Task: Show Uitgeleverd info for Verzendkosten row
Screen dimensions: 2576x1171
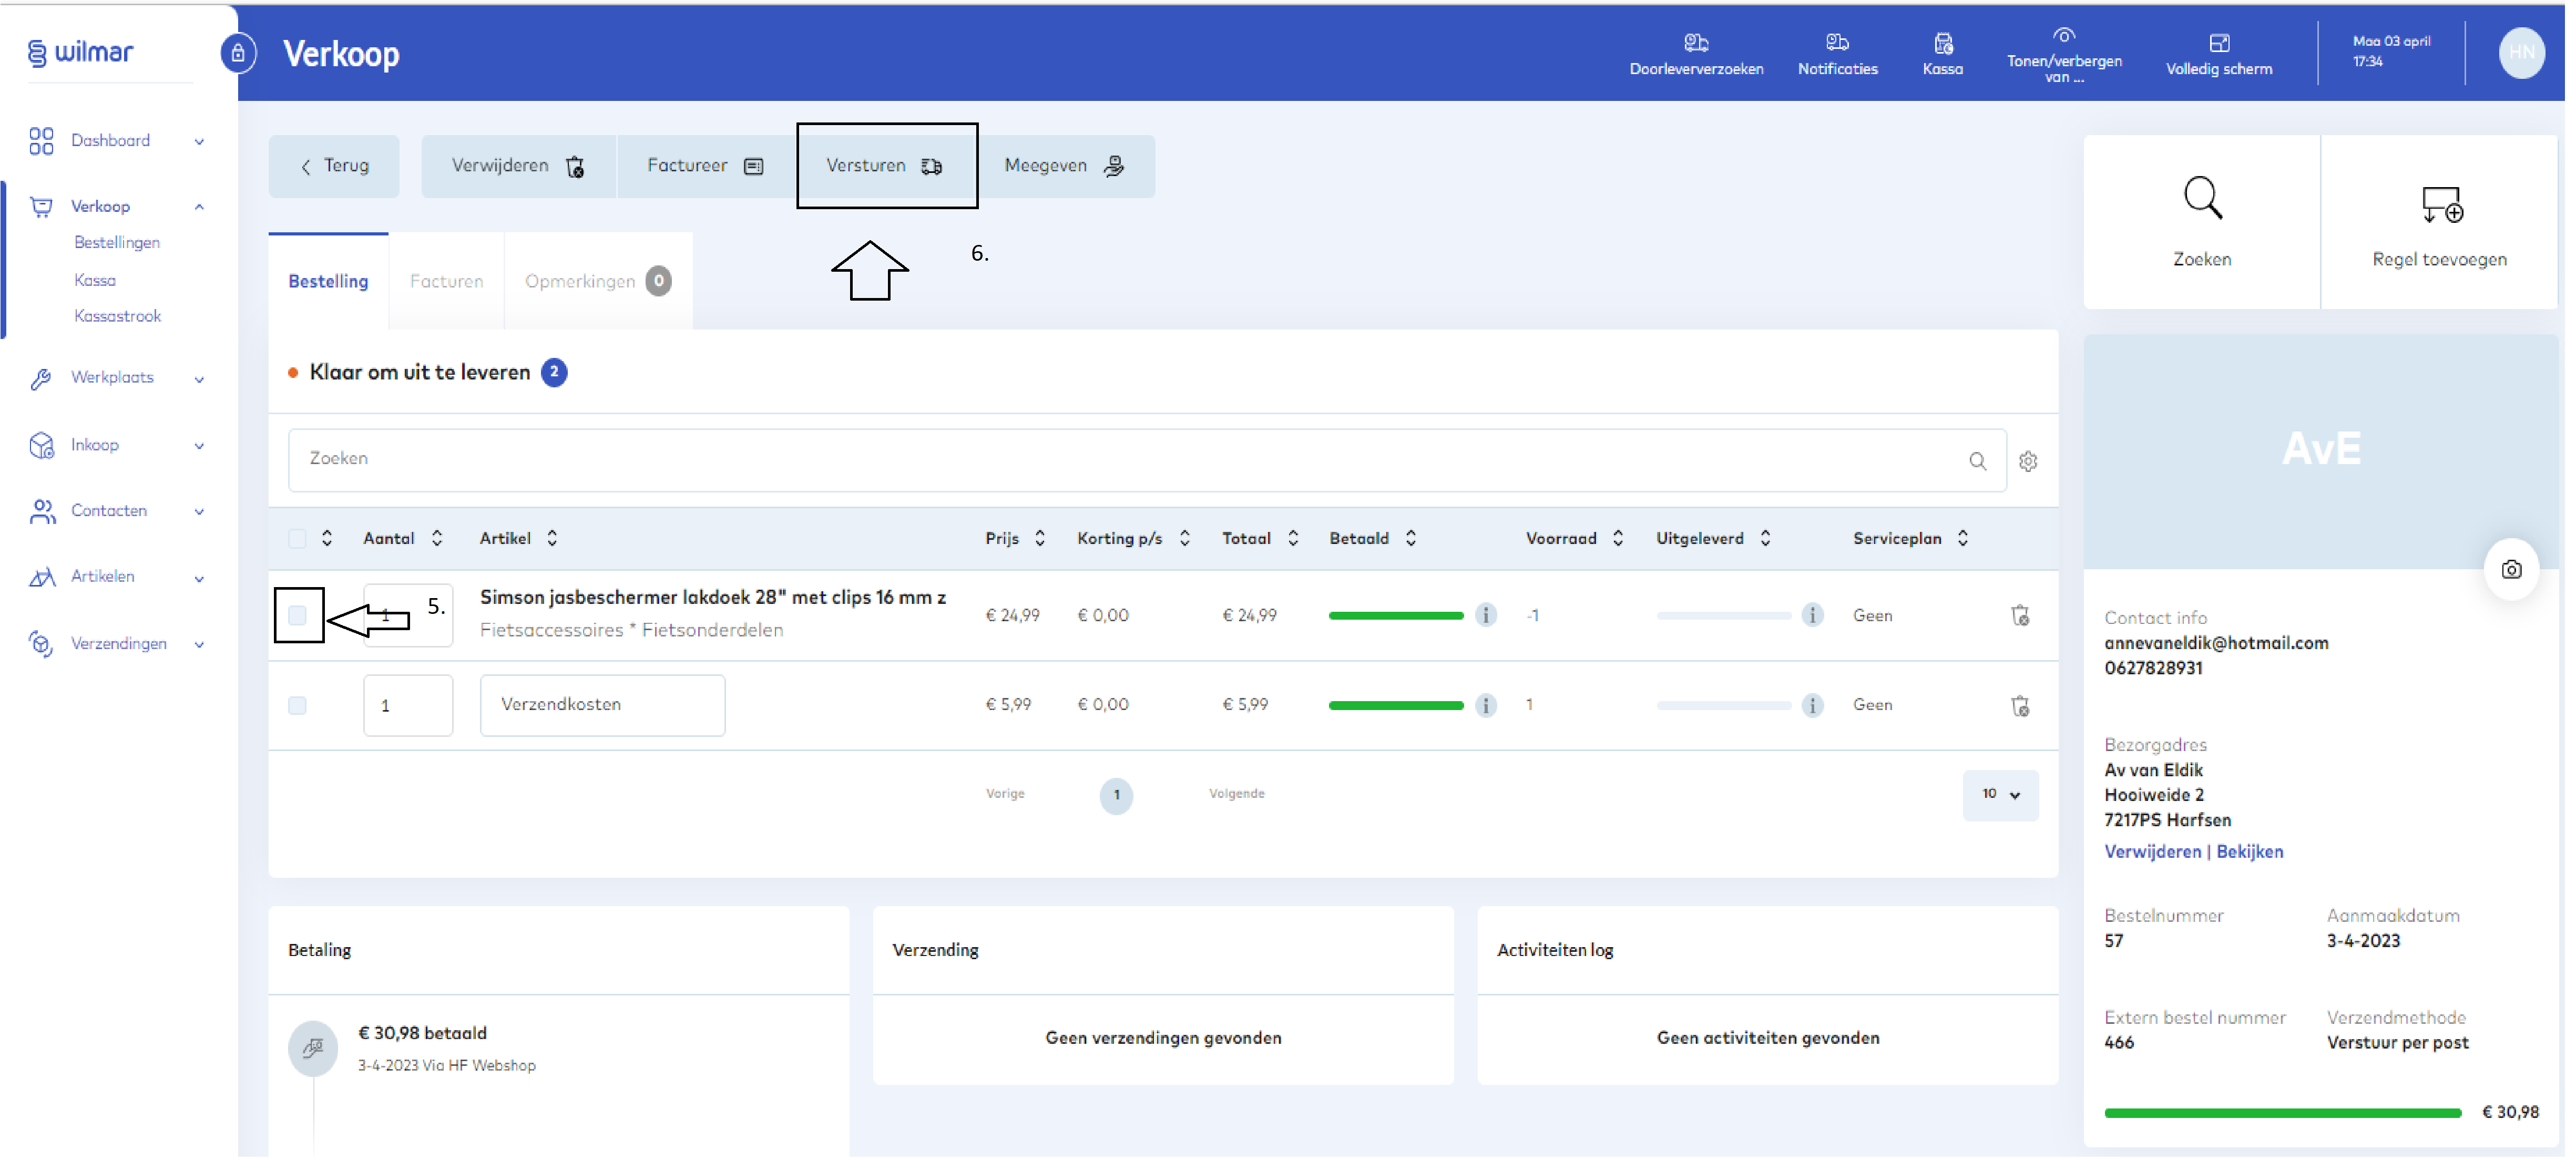Action: (1820, 708)
